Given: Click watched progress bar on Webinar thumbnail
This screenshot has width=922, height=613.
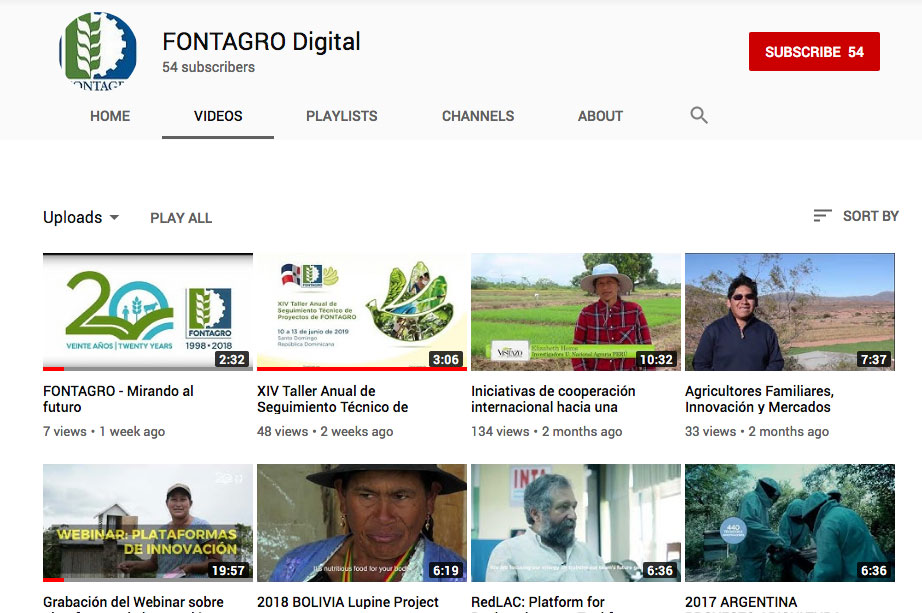Looking at the screenshot, I should (54, 580).
